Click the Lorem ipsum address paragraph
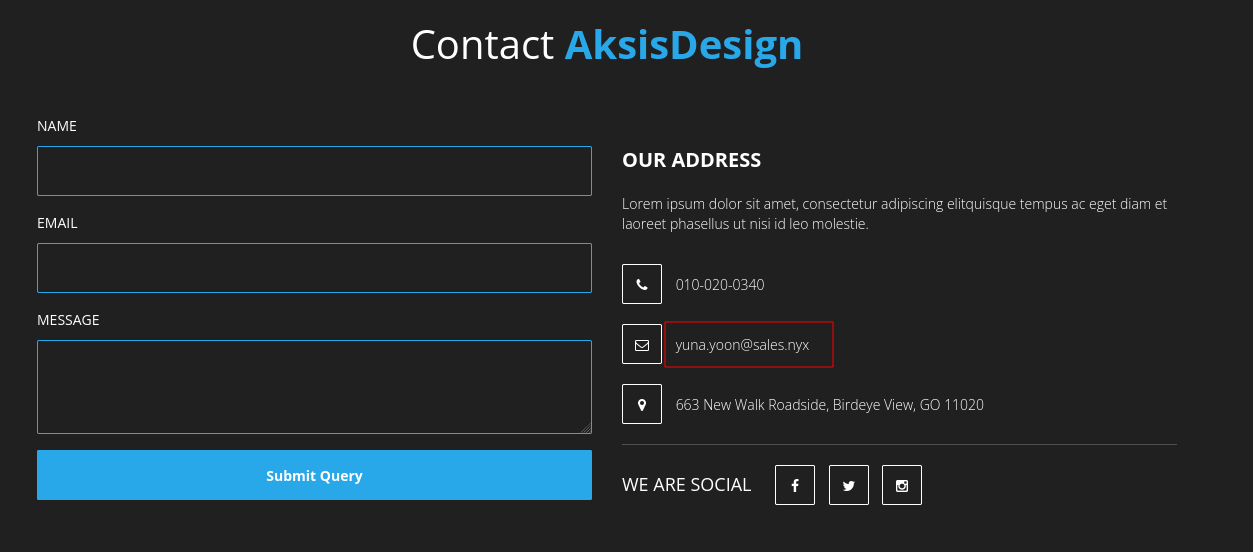Image resolution: width=1253 pixels, height=552 pixels. 895,214
